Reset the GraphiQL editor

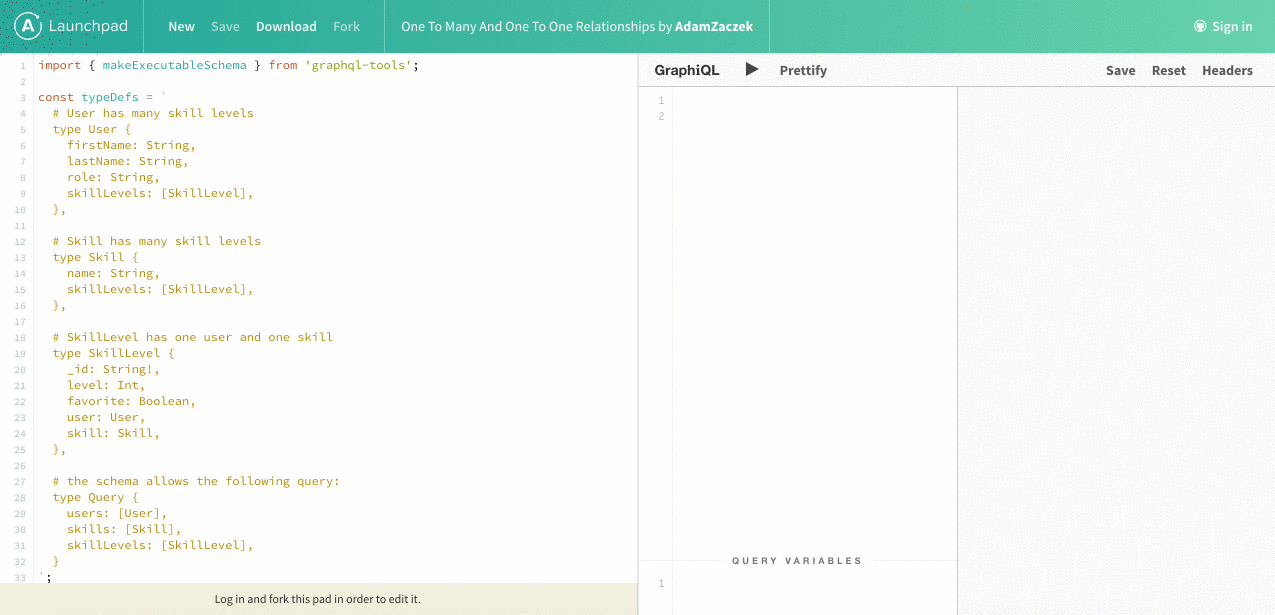(x=1168, y=70)
